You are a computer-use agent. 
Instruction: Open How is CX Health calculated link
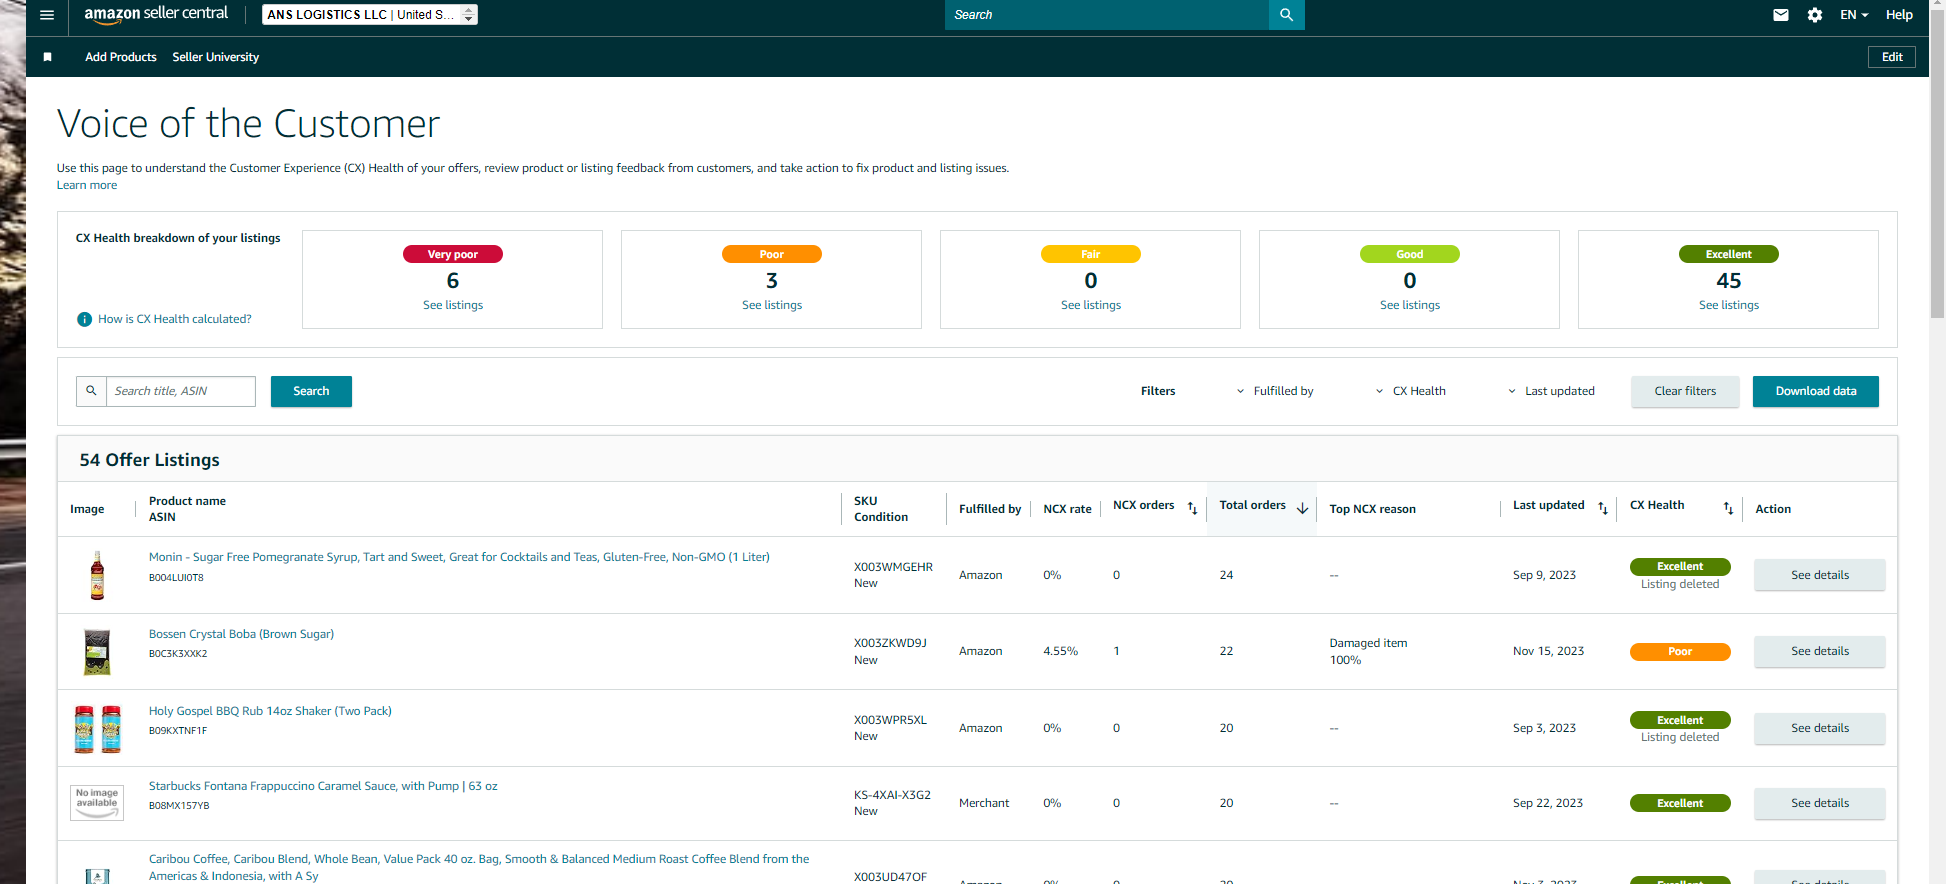click(x=175, y=319)
